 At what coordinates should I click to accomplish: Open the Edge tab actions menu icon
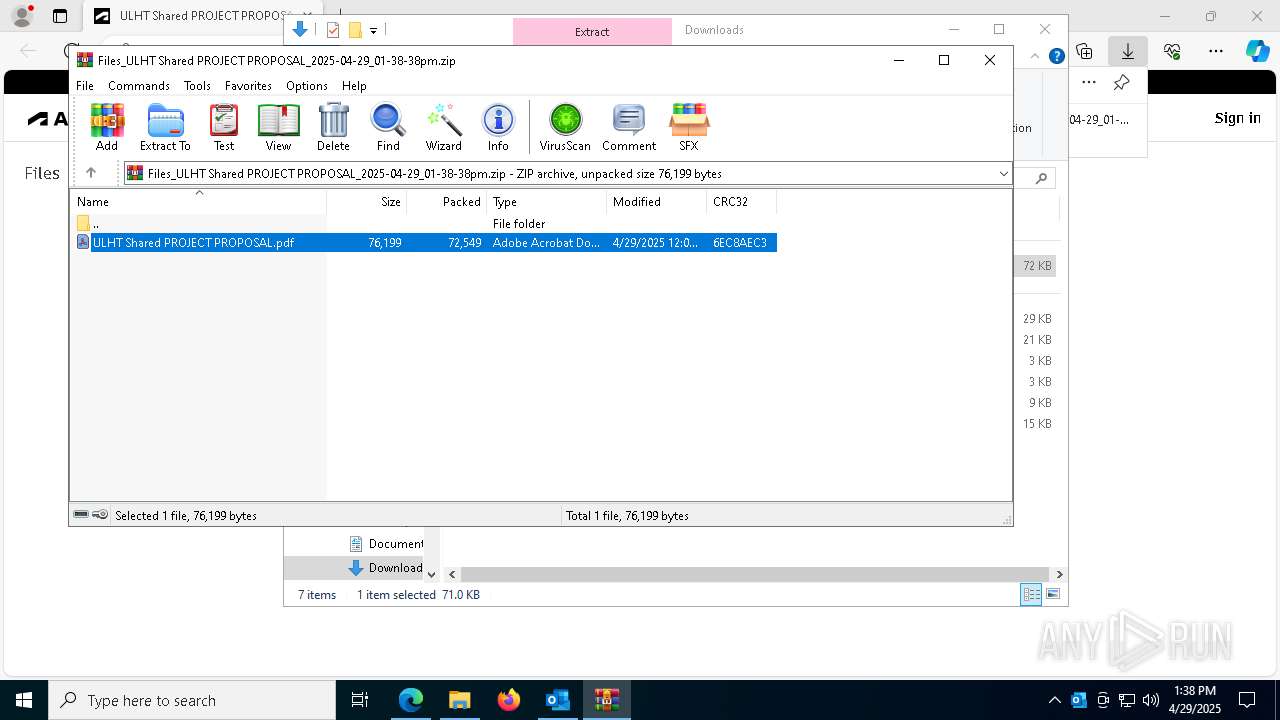(x=60, y=16)
